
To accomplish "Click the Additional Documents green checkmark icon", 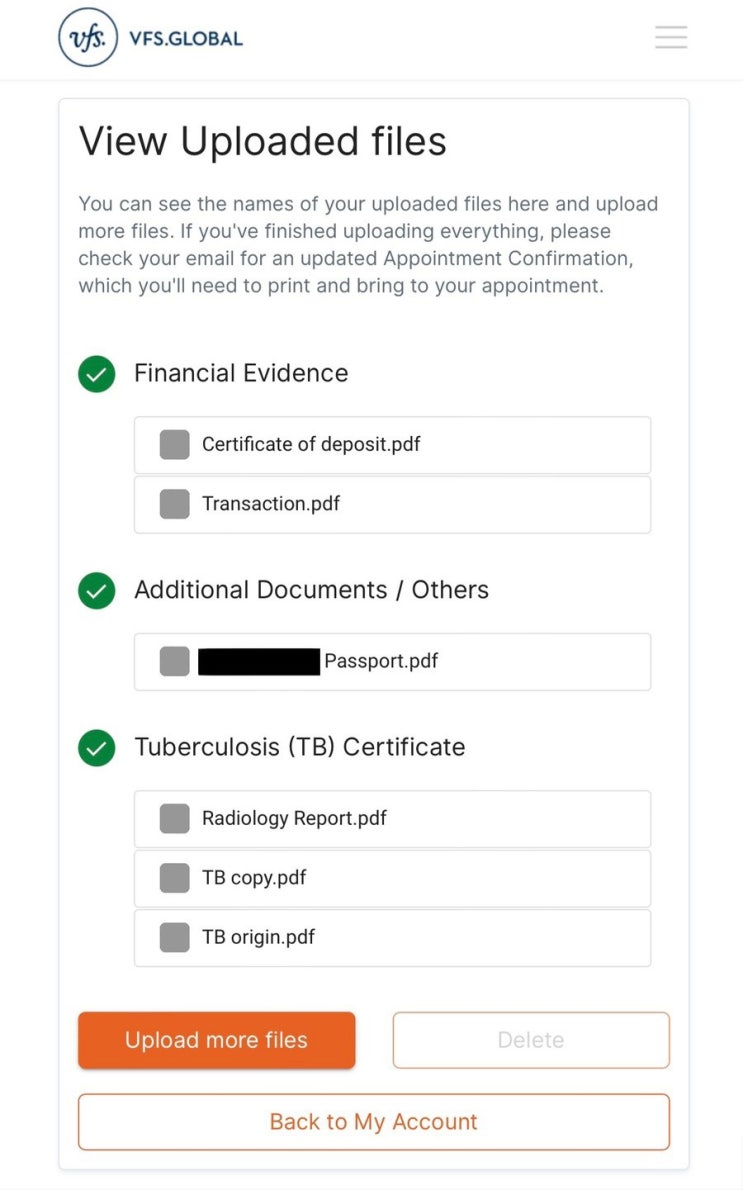I will click(96, 590).
